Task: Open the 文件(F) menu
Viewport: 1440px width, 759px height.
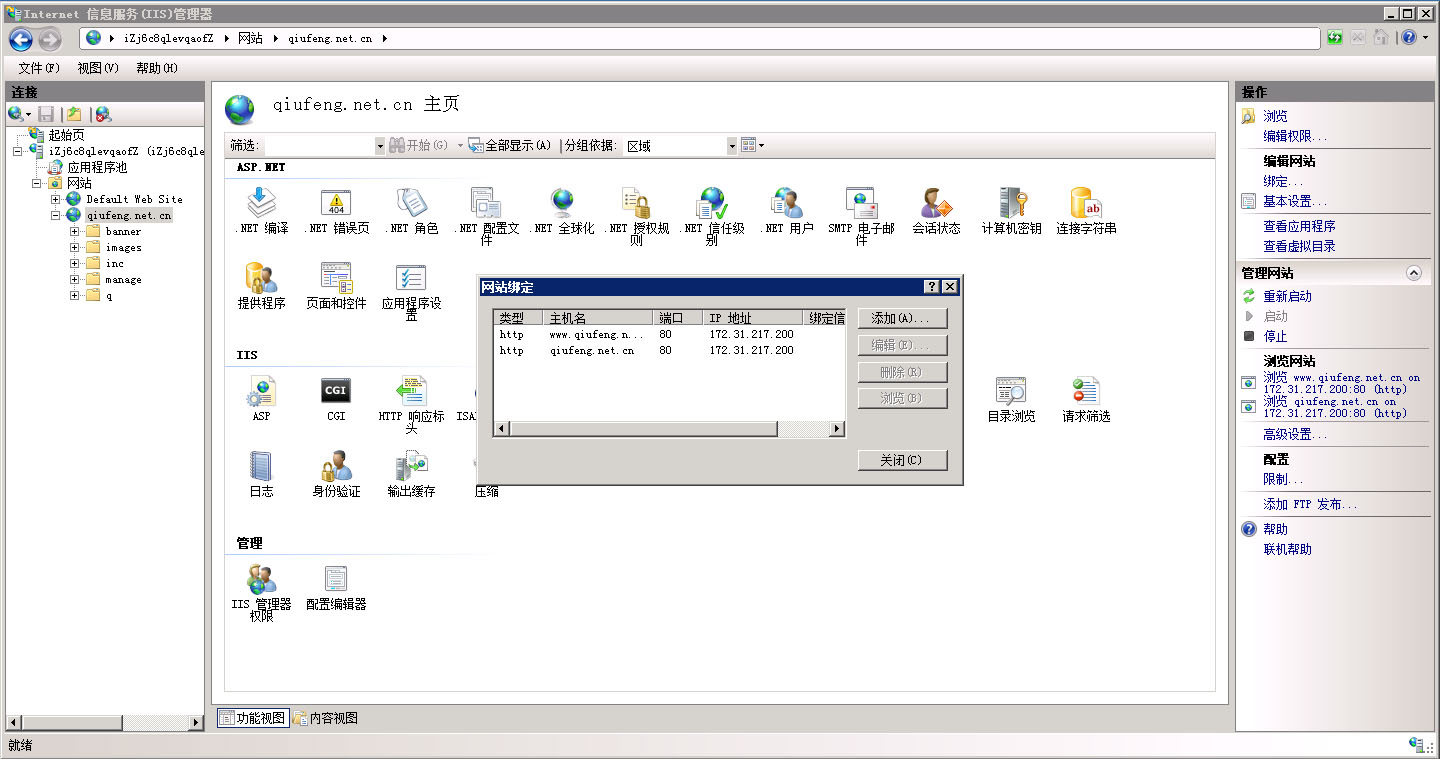Action: pyautogui.click(x=39, y=68)
